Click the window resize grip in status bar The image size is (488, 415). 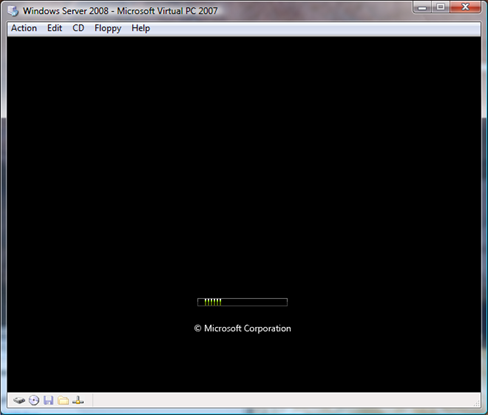pyautogui.click(x=477, y=404)
